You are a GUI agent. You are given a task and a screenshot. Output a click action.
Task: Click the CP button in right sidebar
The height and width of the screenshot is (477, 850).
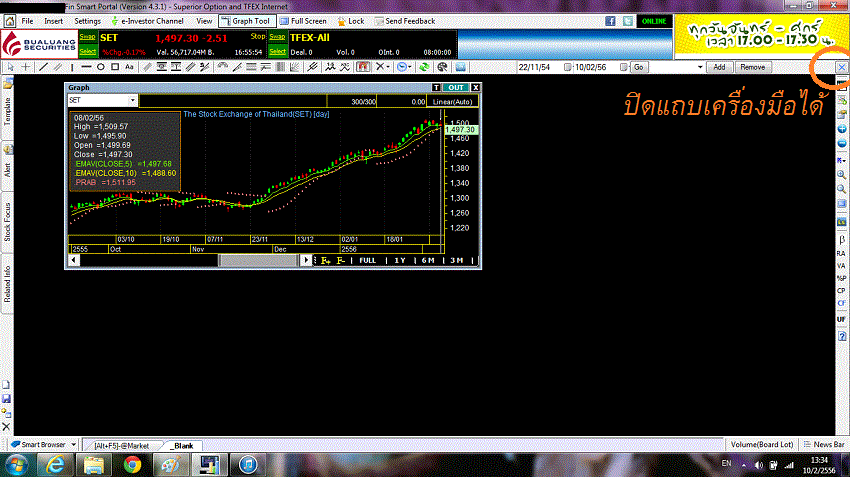[x=841, y=291]
